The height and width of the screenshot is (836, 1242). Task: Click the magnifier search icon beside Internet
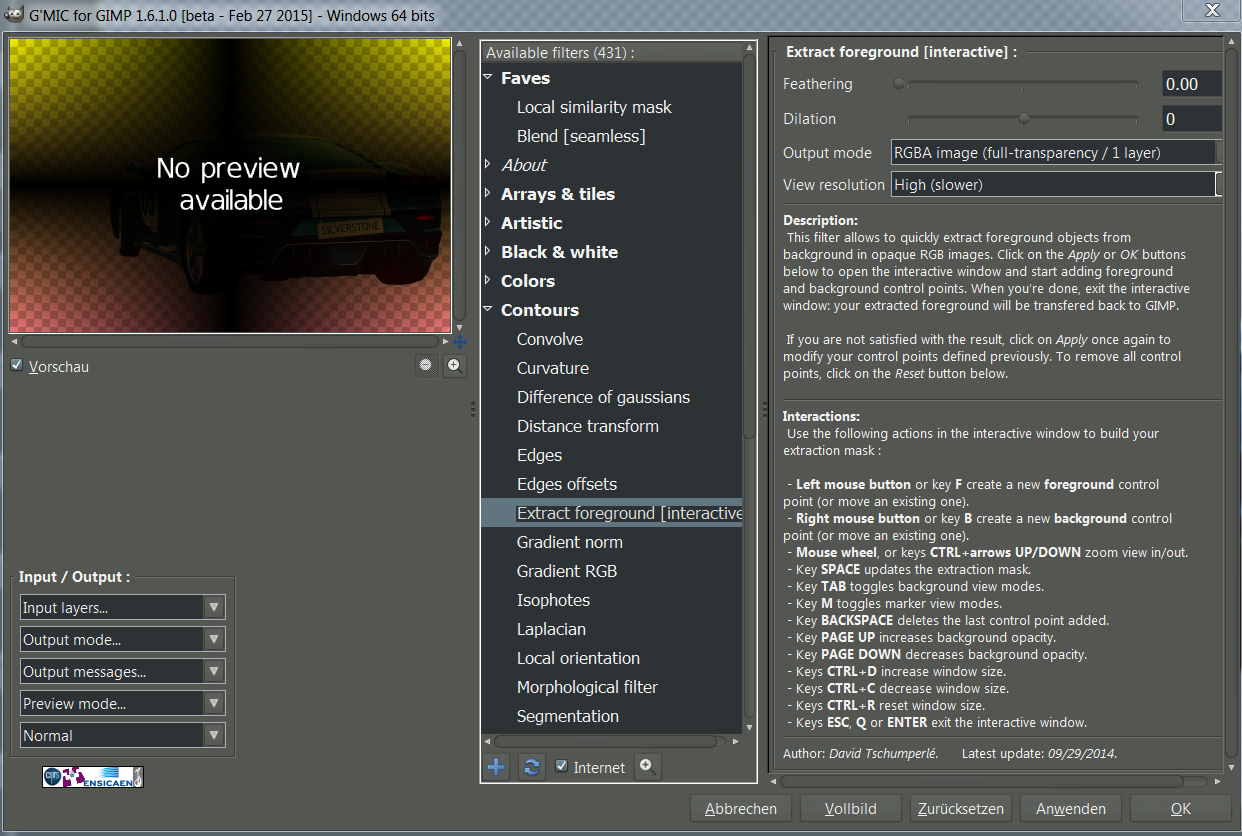(x=648, y=767)
